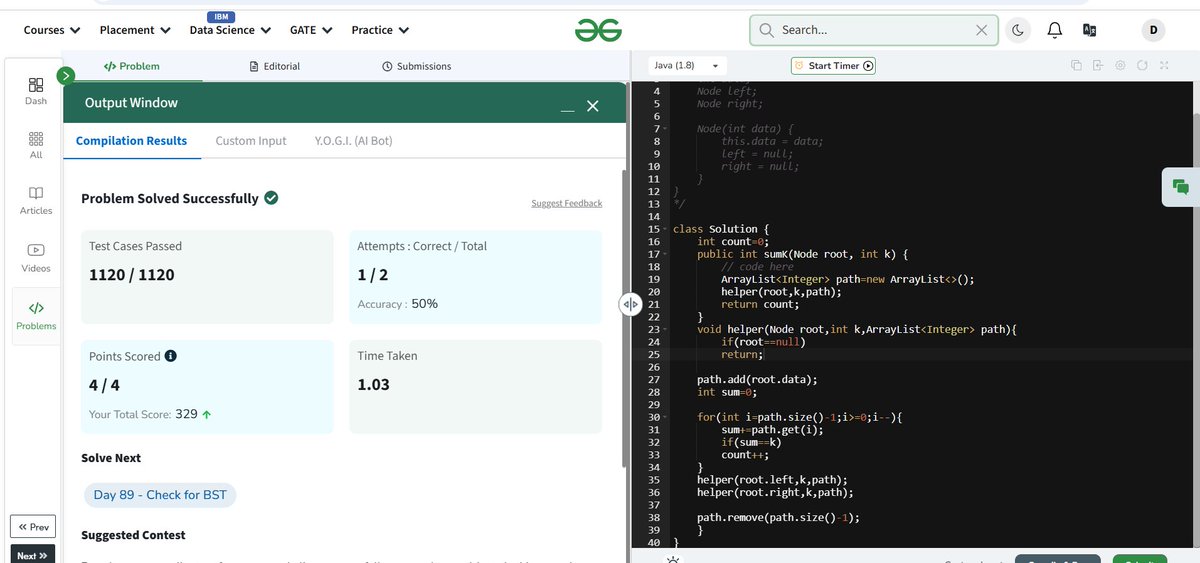This screenshot has width=1200, height=563.
Task: Switch to the Submissions tab
Action: pos(416,66)
